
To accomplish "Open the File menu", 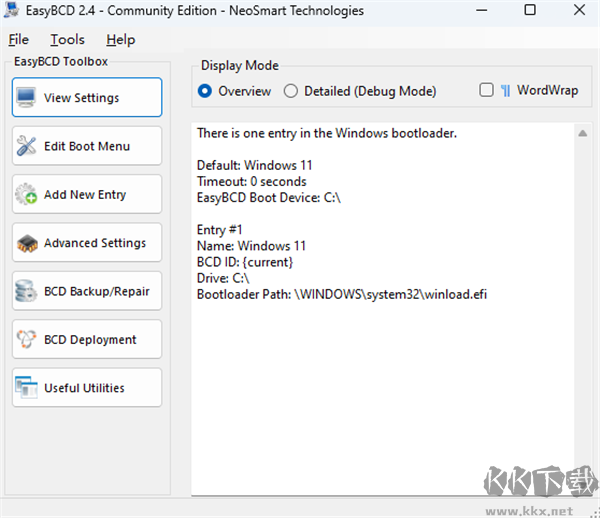I will (x=18, y=39).
